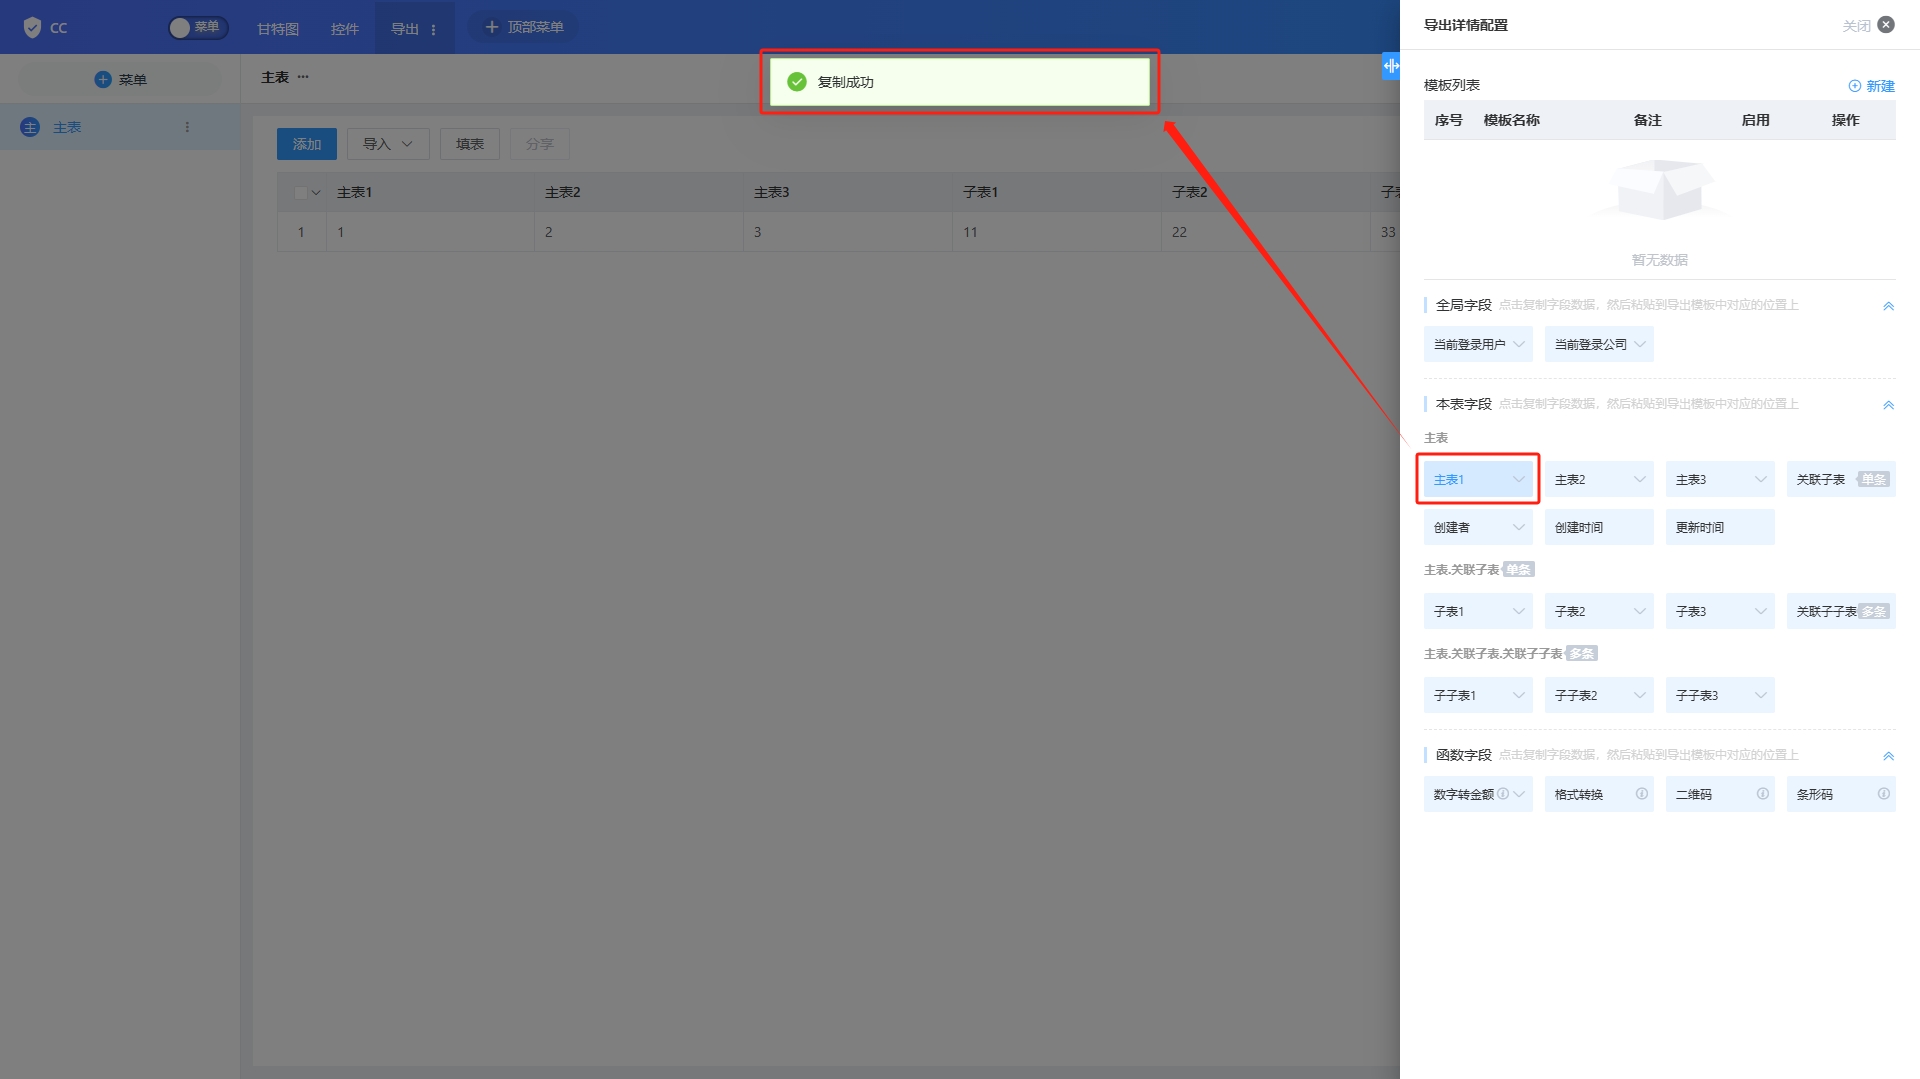Click the 添加 button
The image size is (1920, 1079).
[x=307, y=144]
